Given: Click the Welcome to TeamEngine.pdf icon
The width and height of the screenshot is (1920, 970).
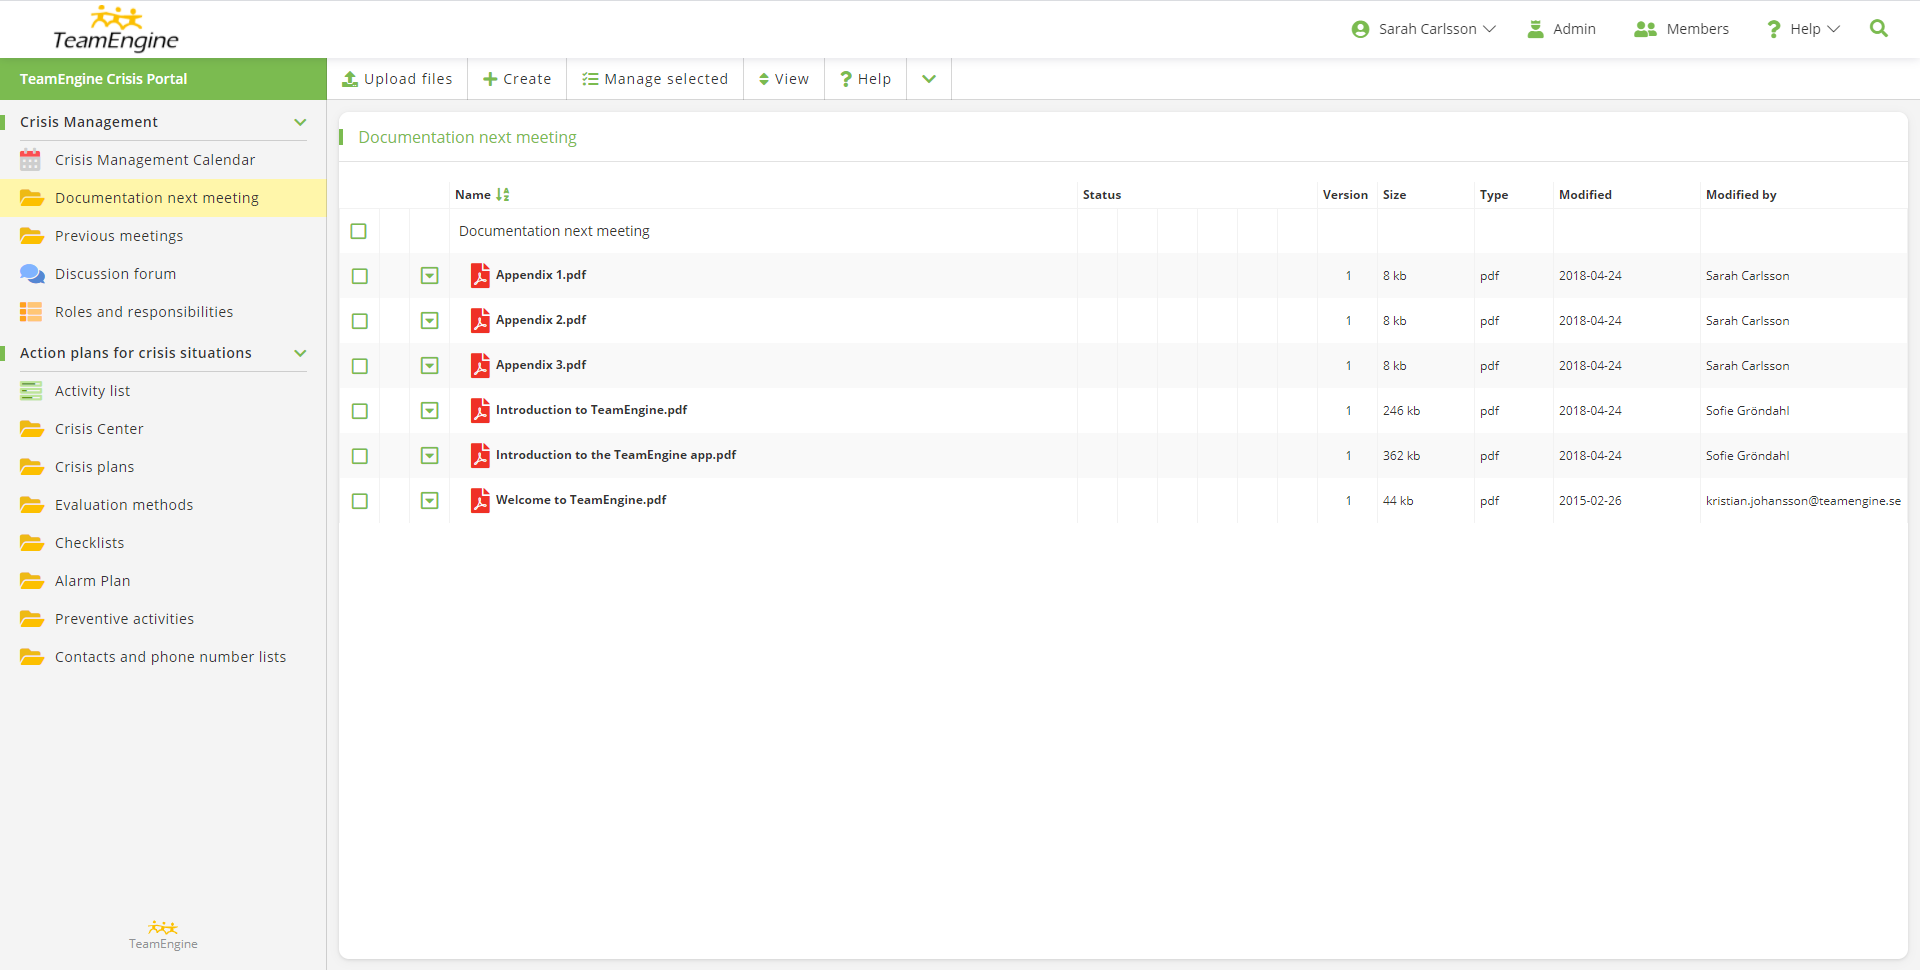Looking at the screenshot, I should (x=480, y=500).
